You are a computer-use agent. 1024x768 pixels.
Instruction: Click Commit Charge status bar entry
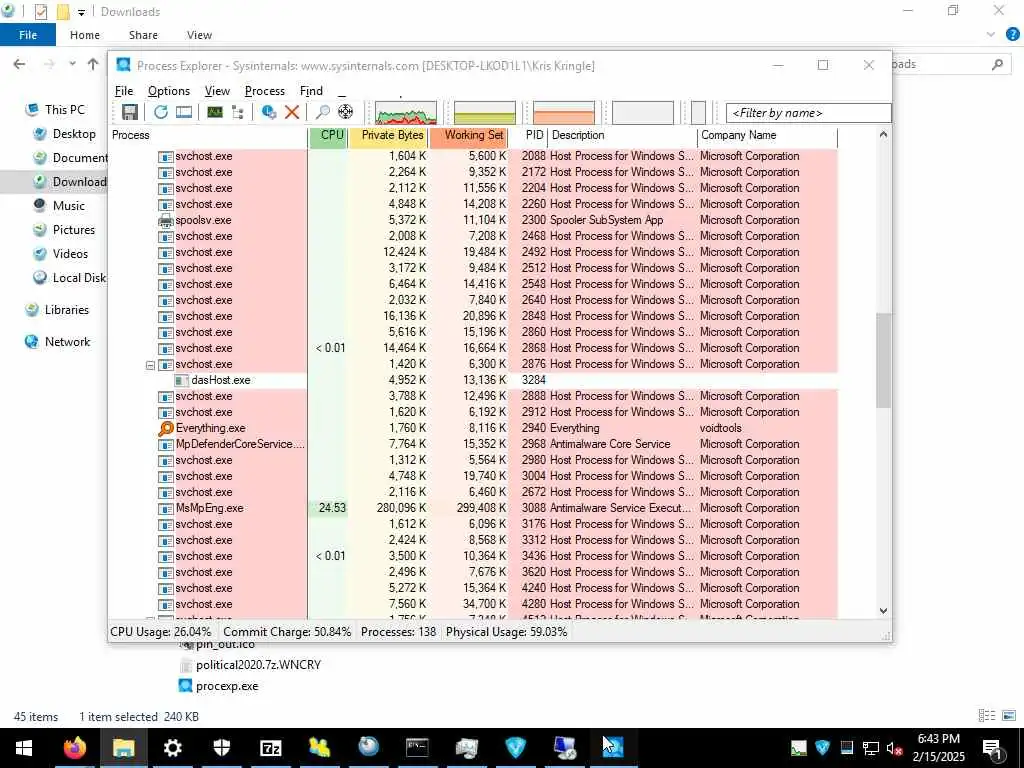pos(287,632)
